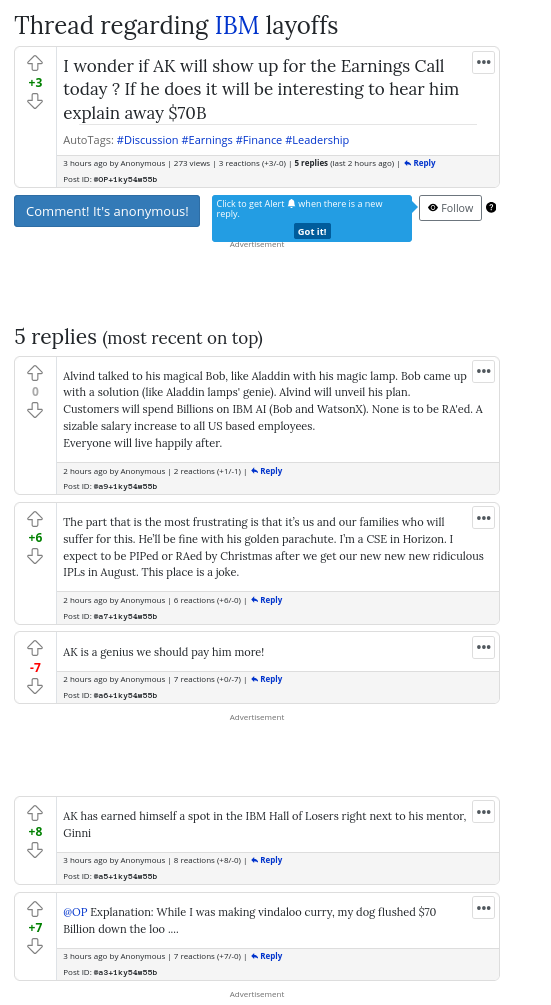Image resolution: width=551 pixels, height=1005 pixels.
Task: Open the three-dot menu on the original post
Action: (484, 62)
